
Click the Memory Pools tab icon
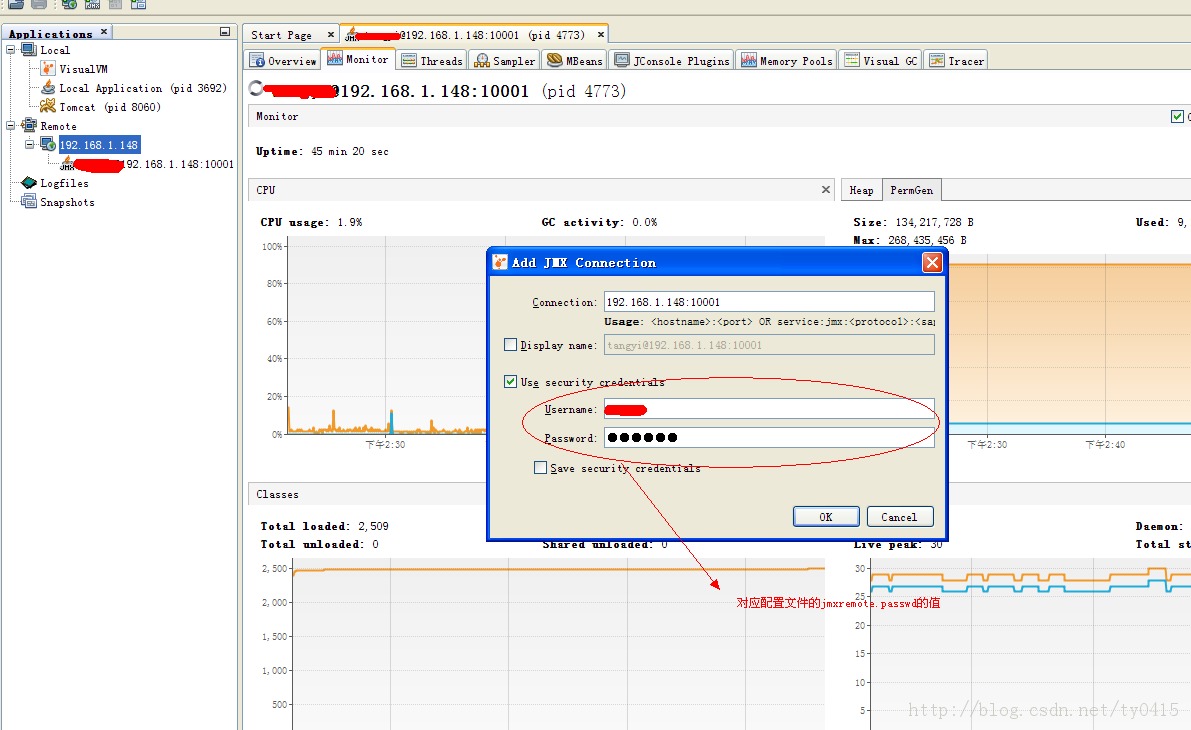(x=748, y=61)
